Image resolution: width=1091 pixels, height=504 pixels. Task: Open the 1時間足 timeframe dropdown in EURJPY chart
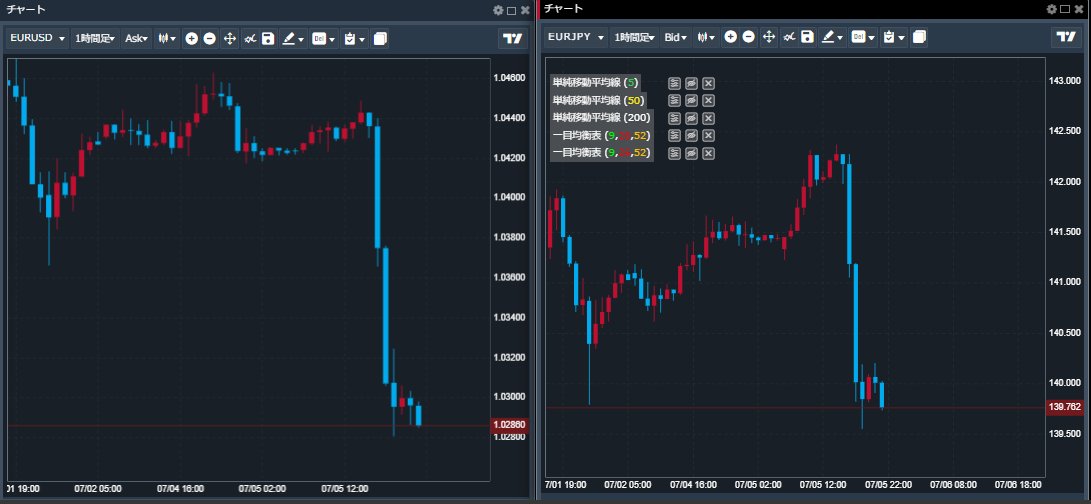click(x=635, y=38)
